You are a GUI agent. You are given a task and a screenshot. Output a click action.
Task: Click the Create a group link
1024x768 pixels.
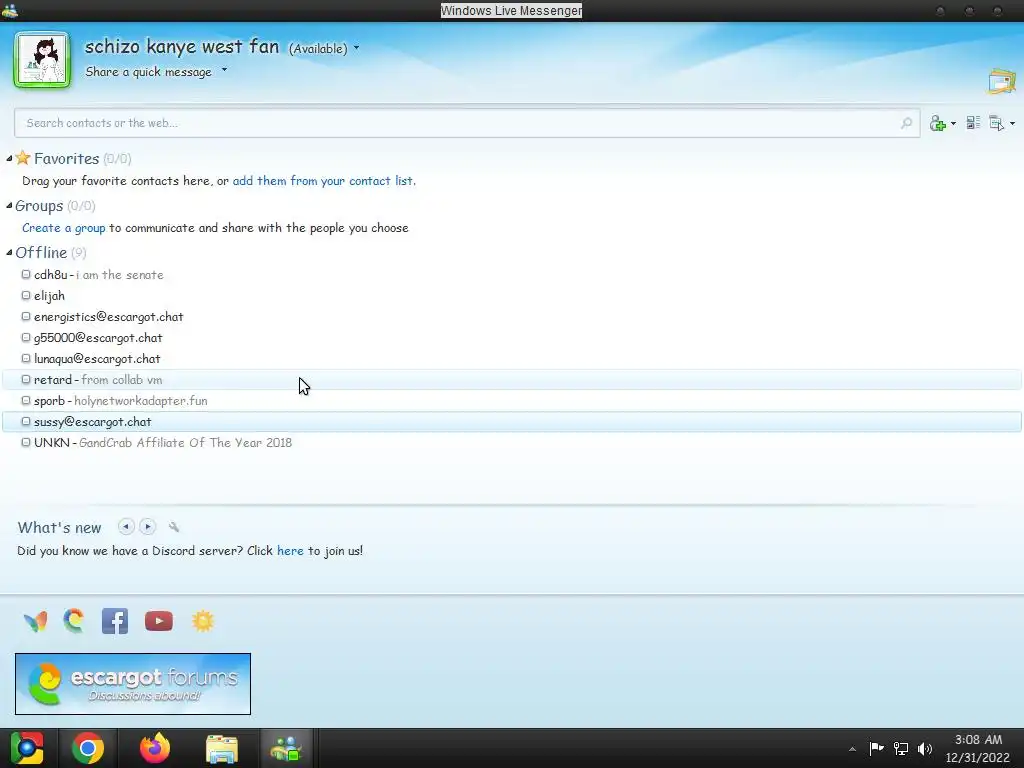[63, 228]
